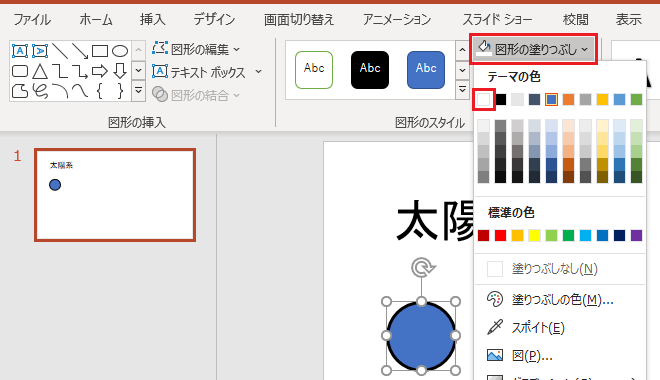Click the rotation handle above the circle
The height and width of the screenshot is (380, 660).
click(421, 268)
